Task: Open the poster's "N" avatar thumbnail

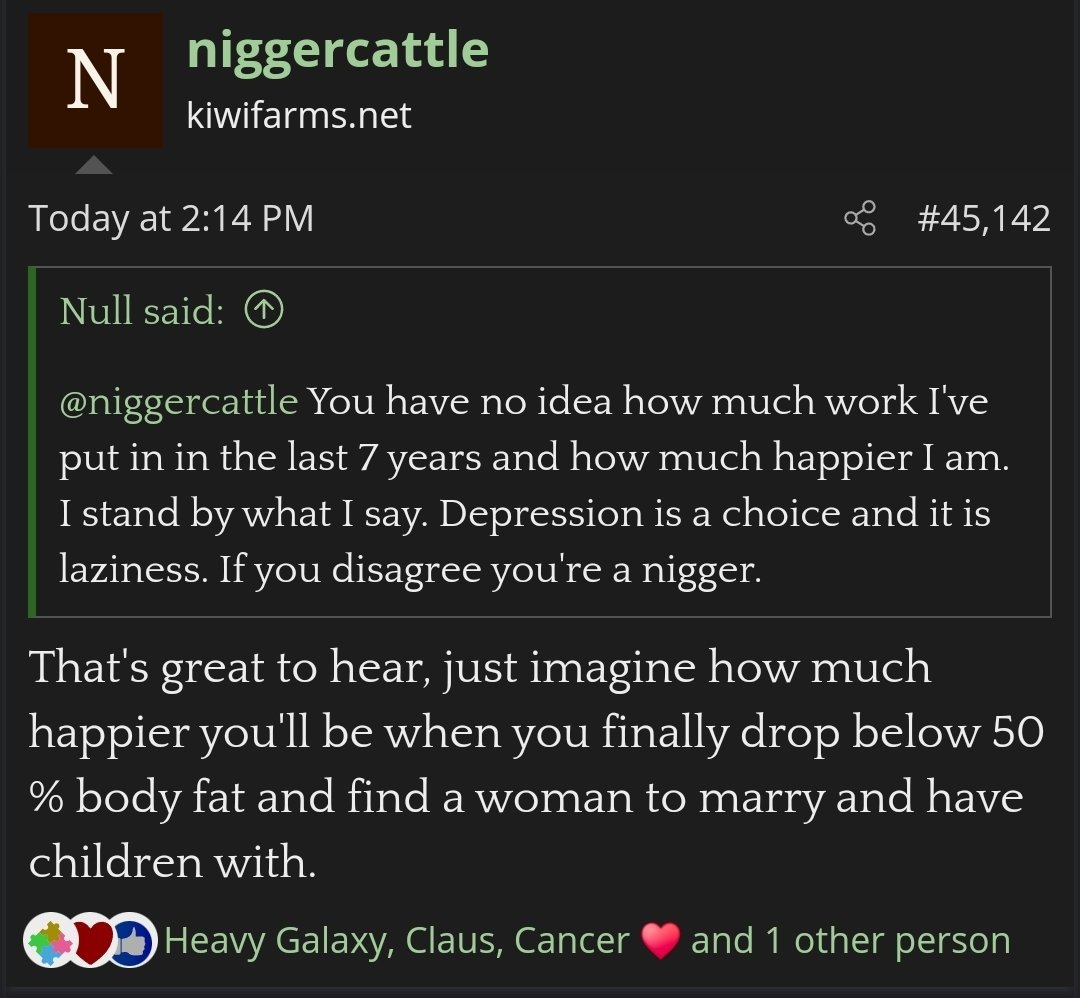Action: pyautogui.click(x=95, y=80)
